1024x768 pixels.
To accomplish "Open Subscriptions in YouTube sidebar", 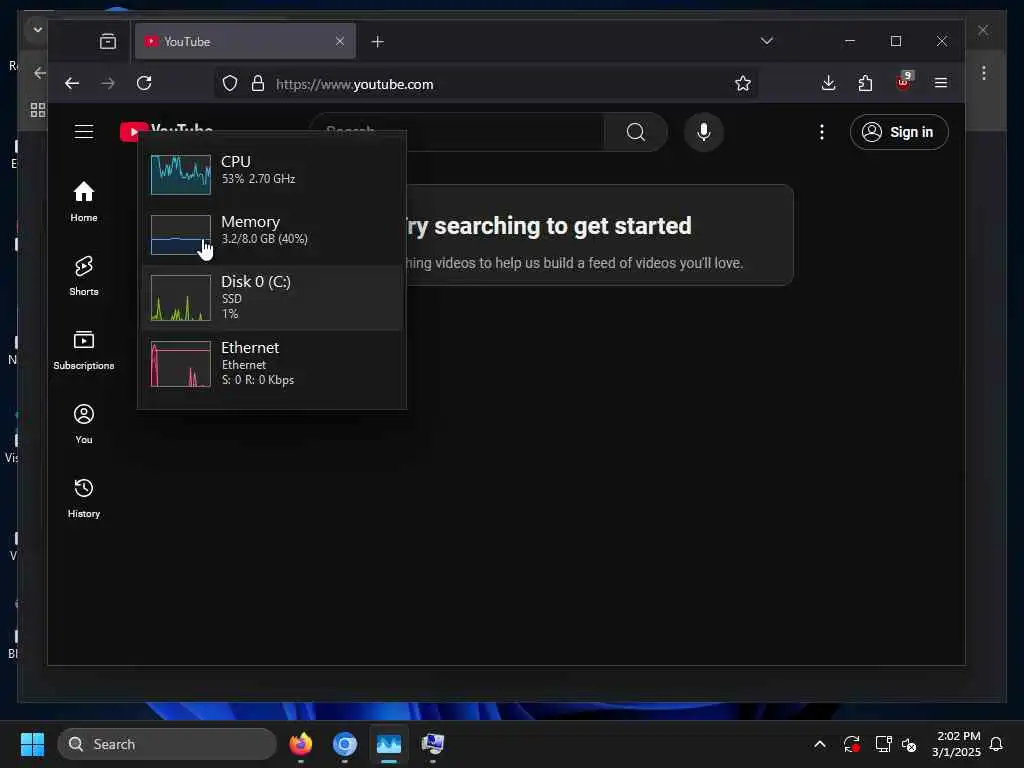I will [84, 350].
